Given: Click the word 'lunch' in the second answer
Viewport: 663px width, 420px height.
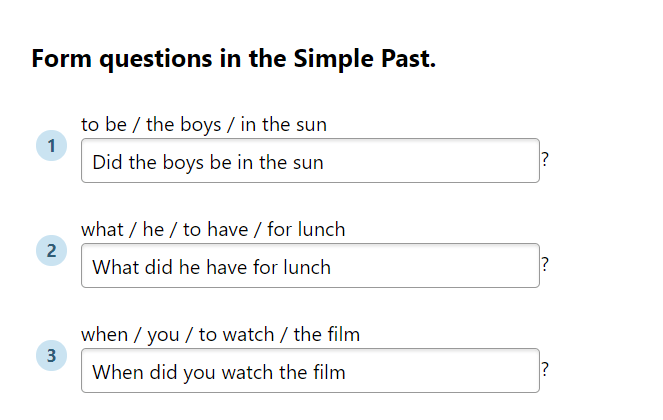Looking at the screenshot, I should coord(306,267).
